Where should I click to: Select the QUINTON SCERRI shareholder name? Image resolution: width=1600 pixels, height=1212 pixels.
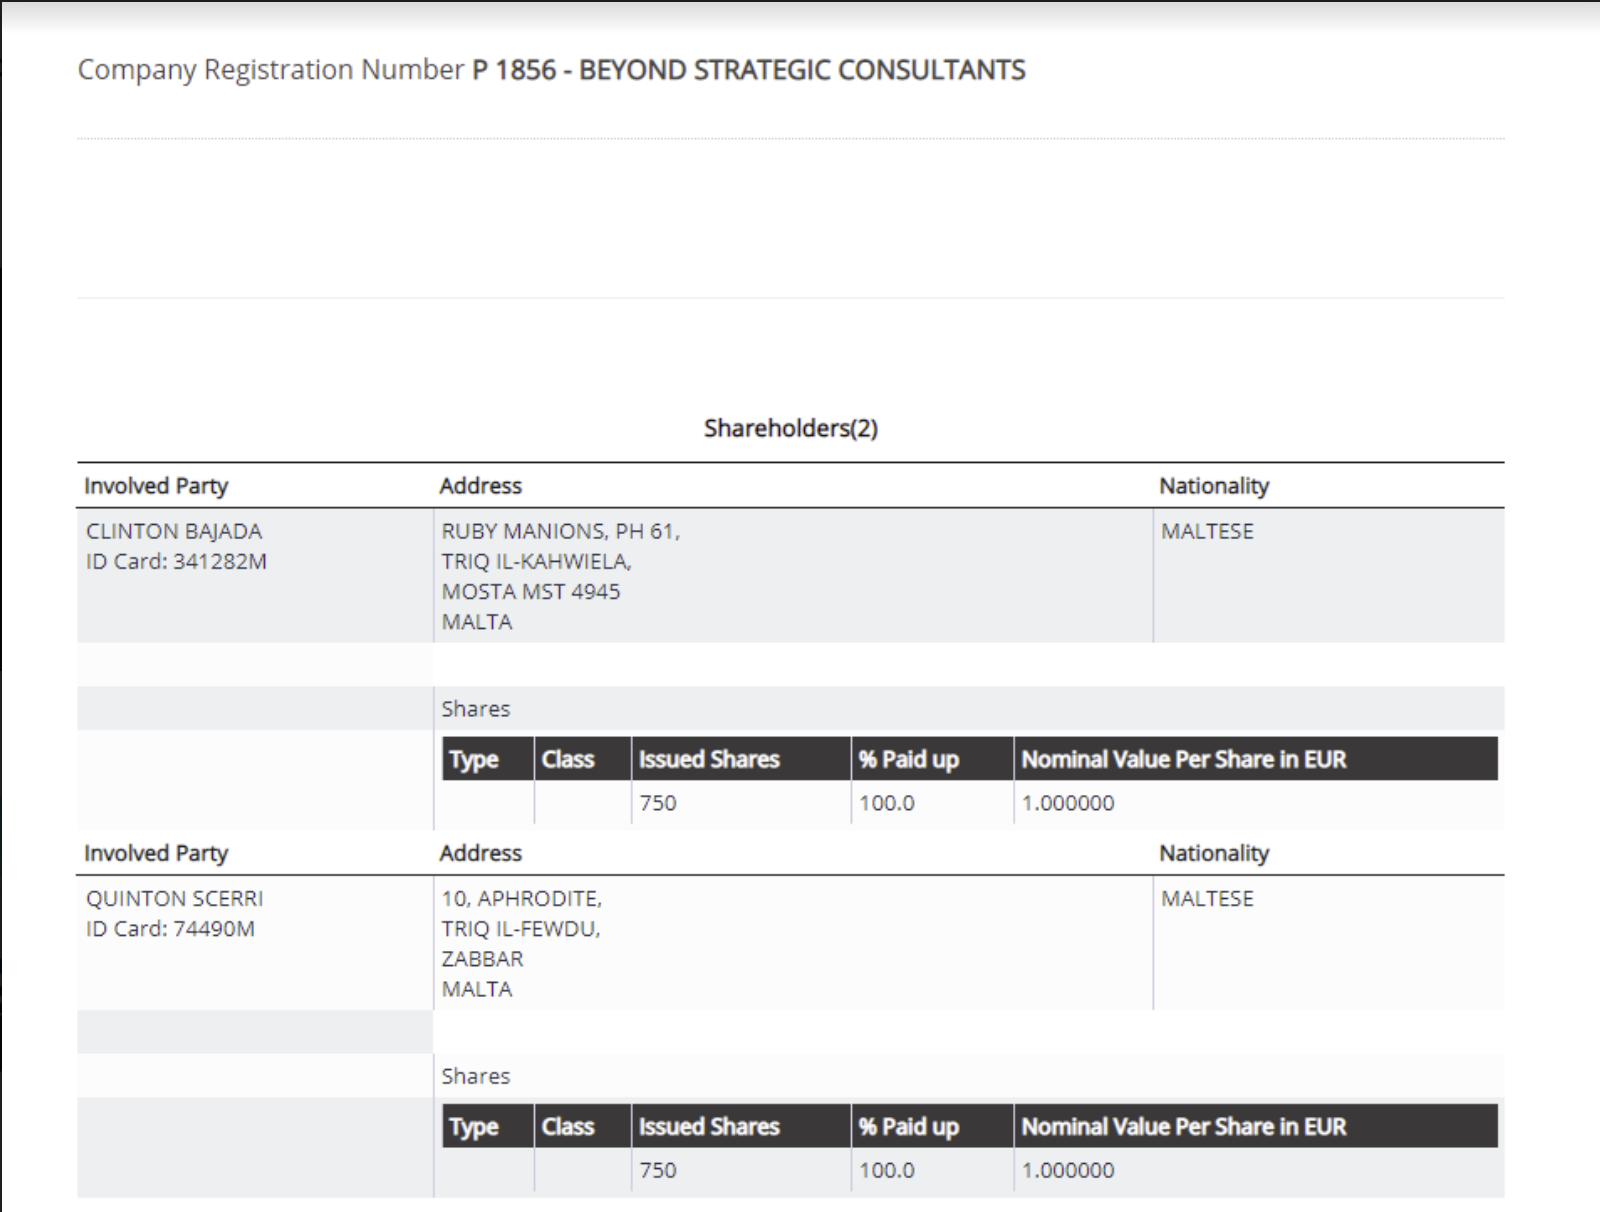[174, 898]
